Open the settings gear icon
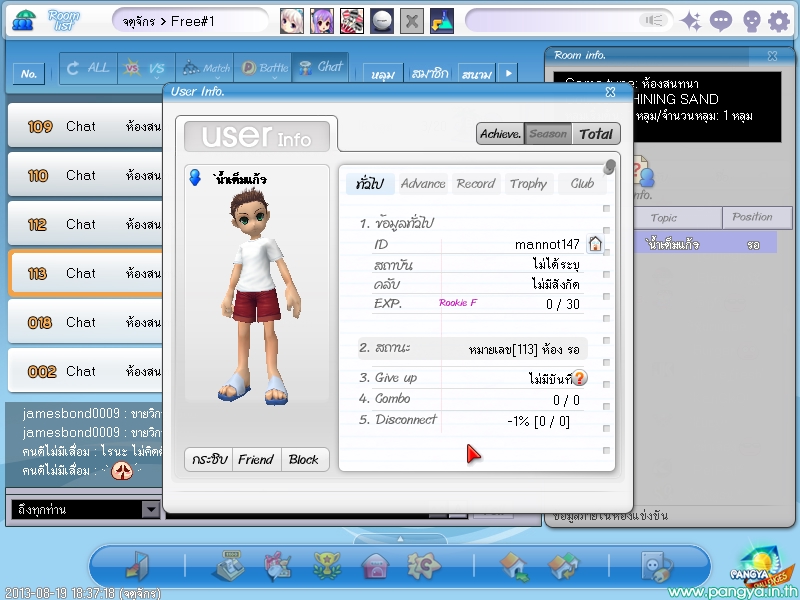Image resolution: width=800 pixels, height=600 pixels. pos(779,21)
